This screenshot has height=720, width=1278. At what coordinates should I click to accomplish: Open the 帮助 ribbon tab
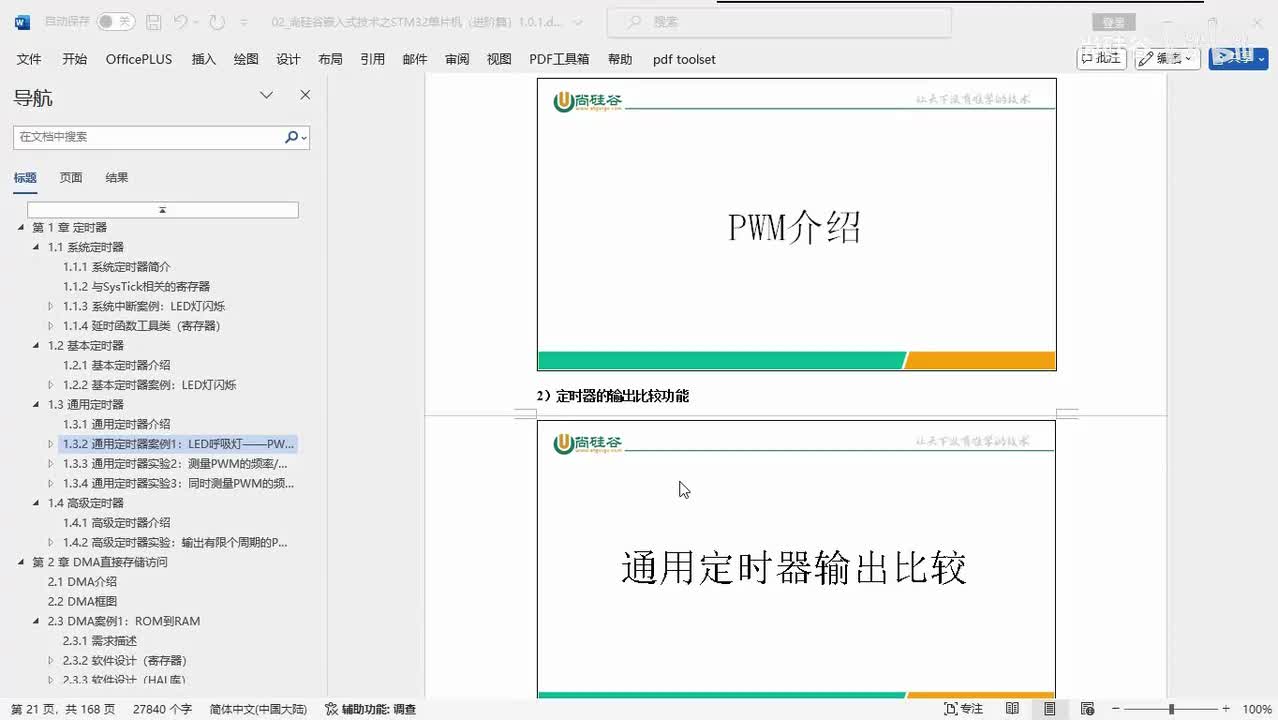(620, 59)
